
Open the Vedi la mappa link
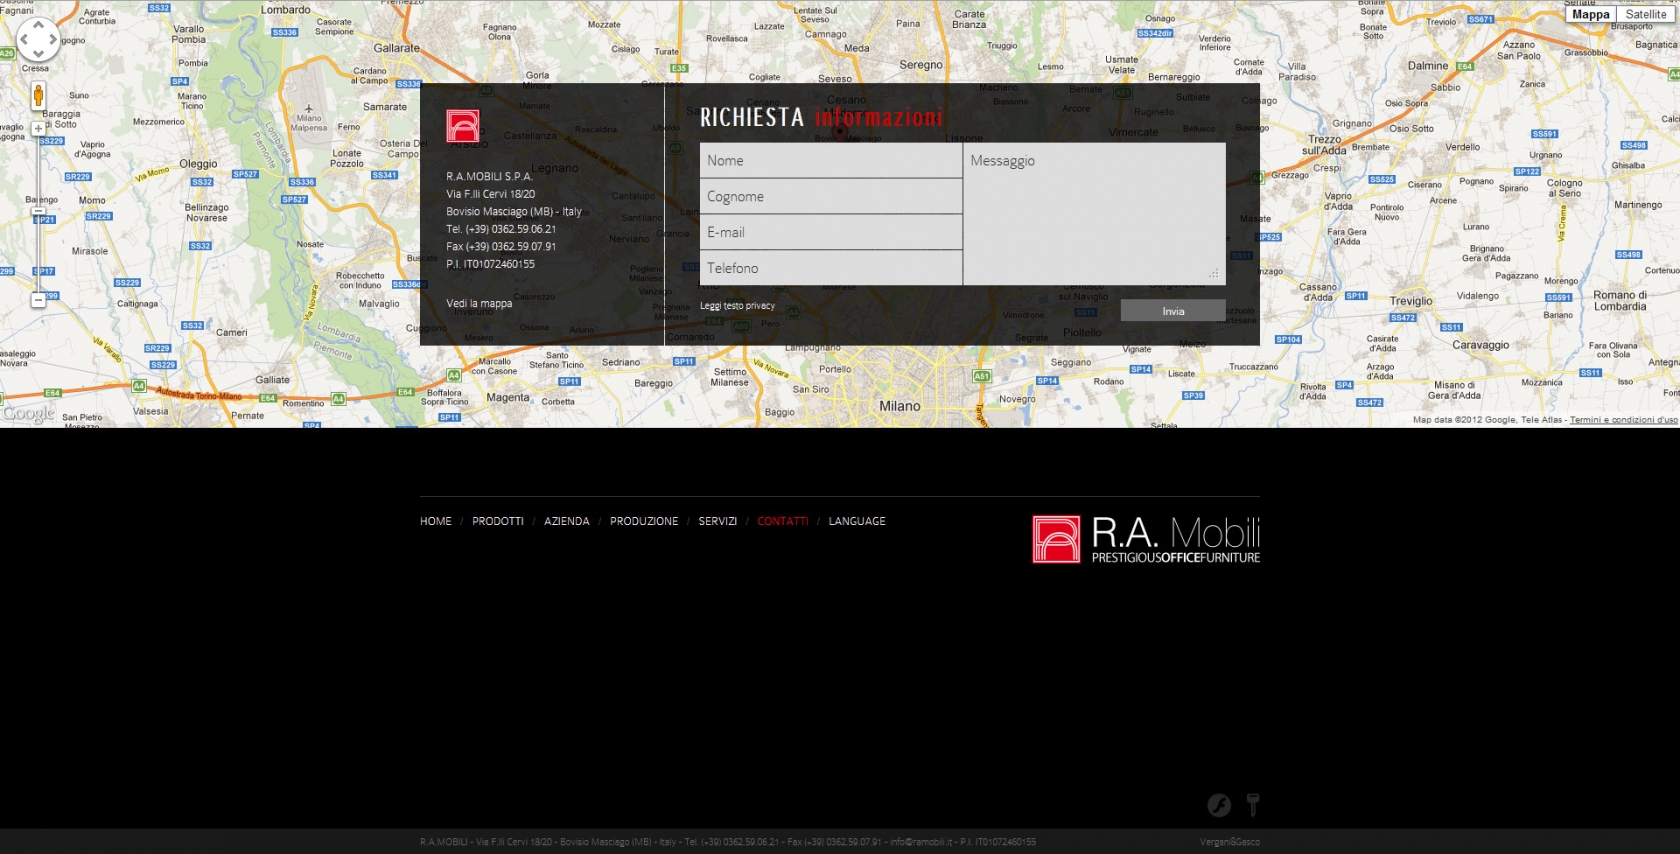(x=479, y=303)
